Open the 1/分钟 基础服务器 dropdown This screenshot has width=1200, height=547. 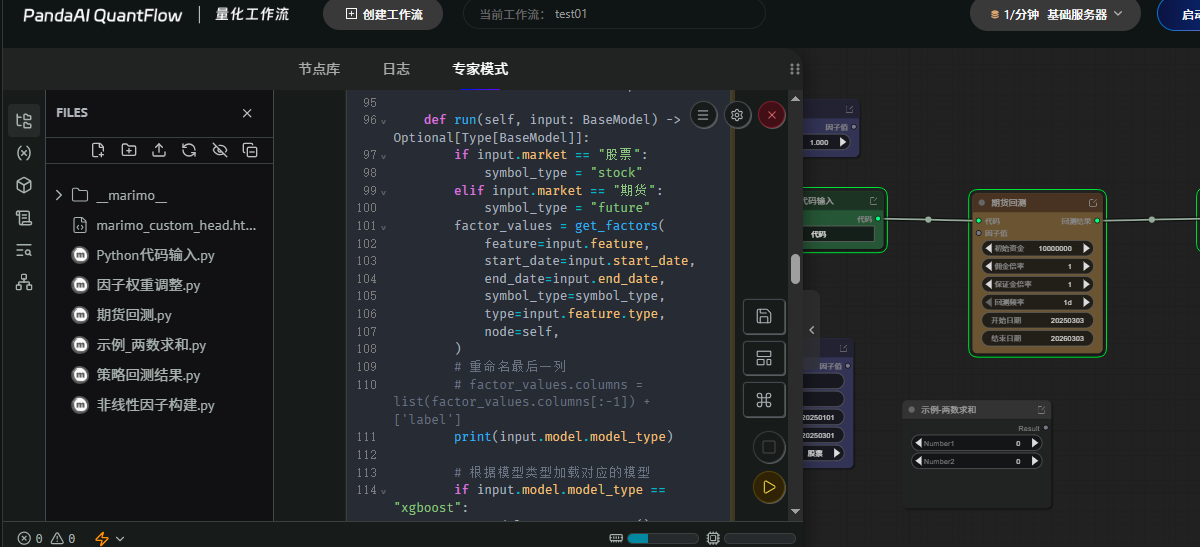coord(1056,14)
